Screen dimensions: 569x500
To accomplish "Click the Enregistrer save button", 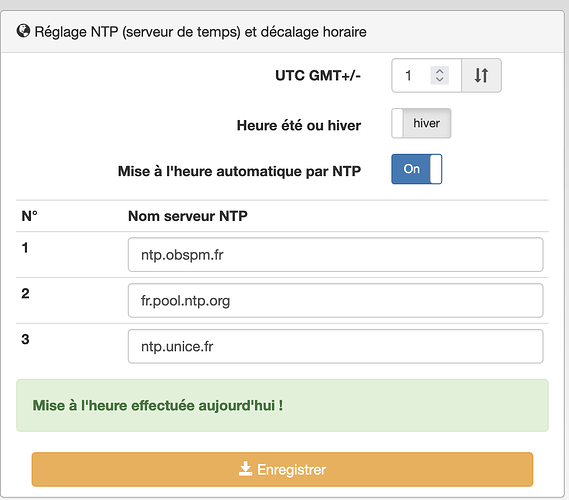I will [x=282, y=469].
